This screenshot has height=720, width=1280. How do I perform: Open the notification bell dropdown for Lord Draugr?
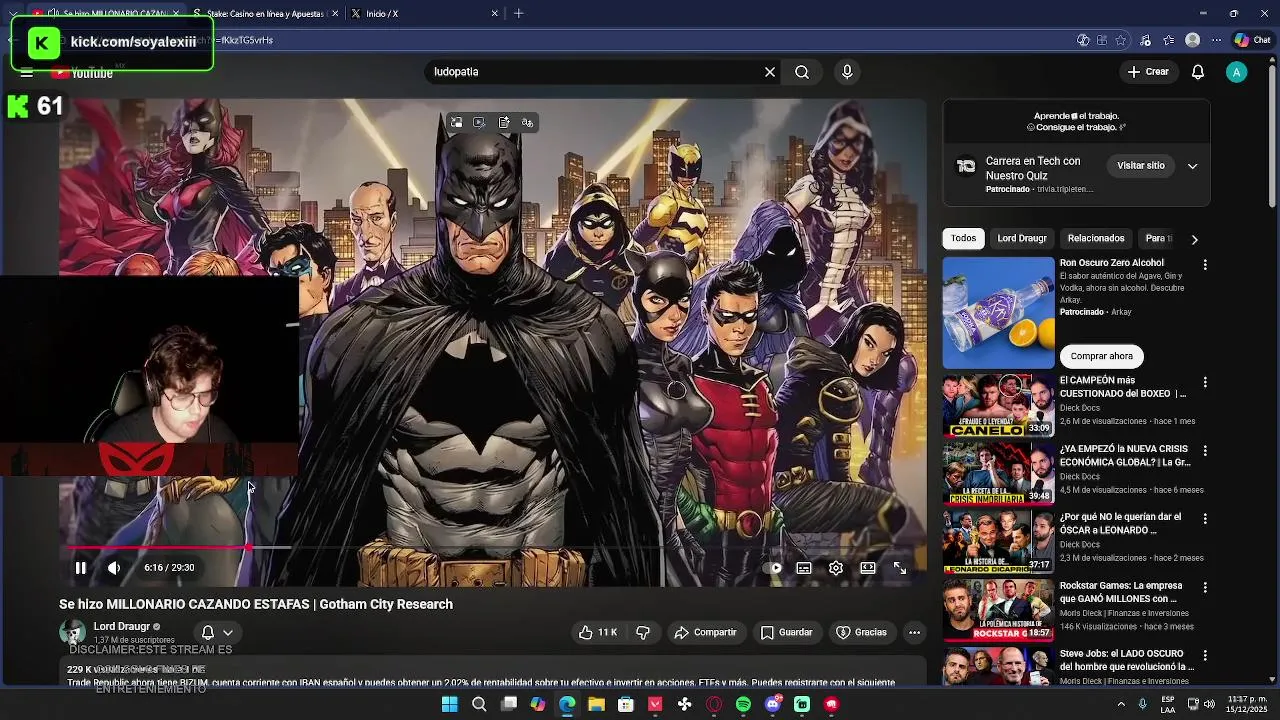tap(217, 632)
